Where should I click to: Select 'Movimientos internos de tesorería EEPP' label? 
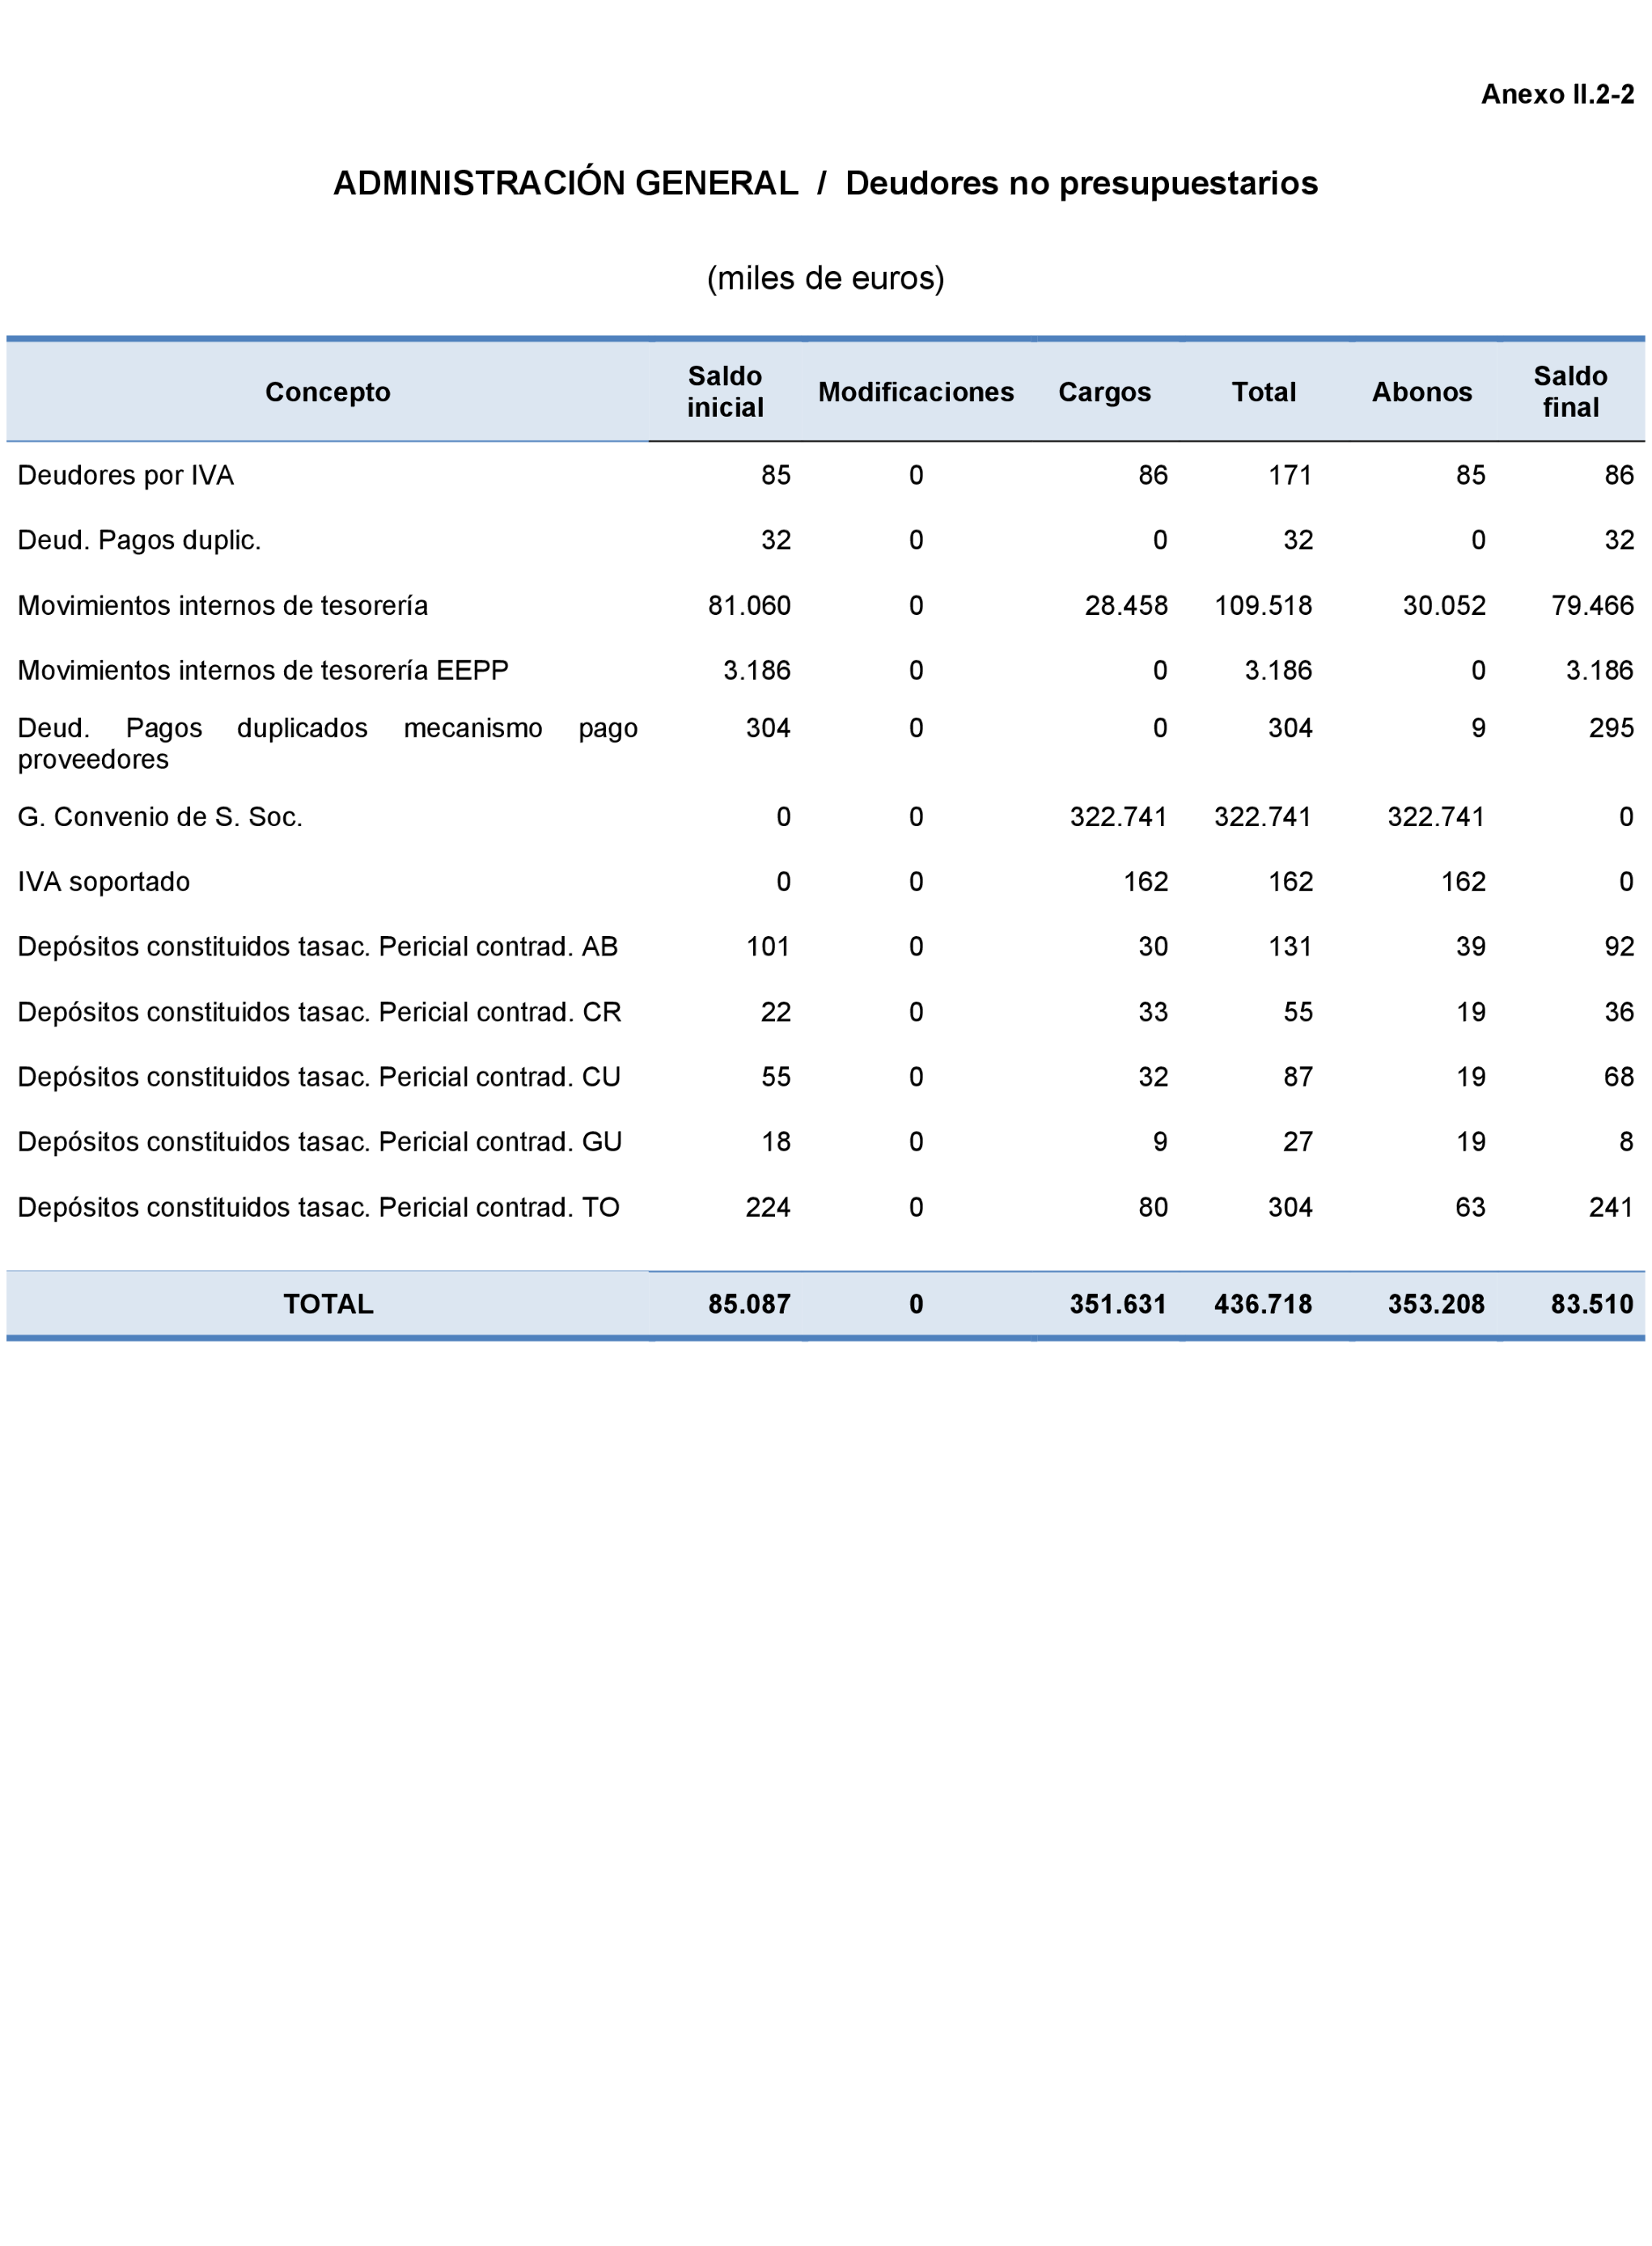click(264, 670)
